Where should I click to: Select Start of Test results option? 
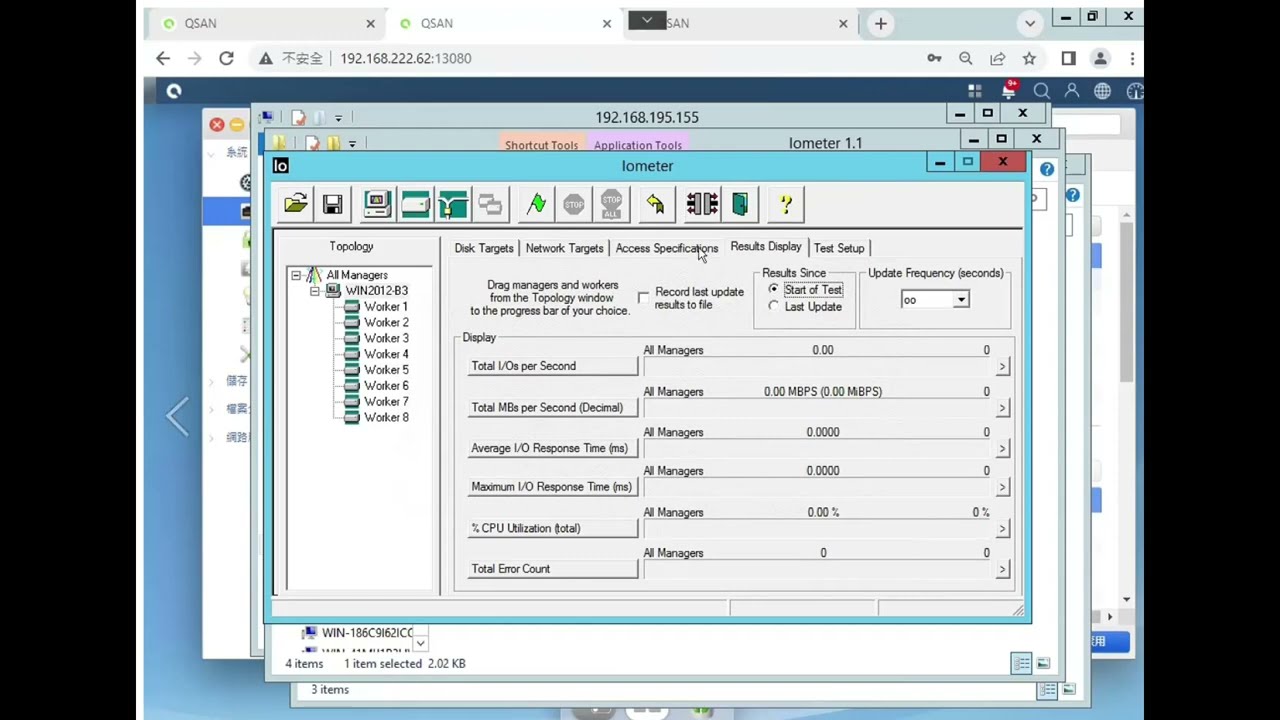(773, 289)
